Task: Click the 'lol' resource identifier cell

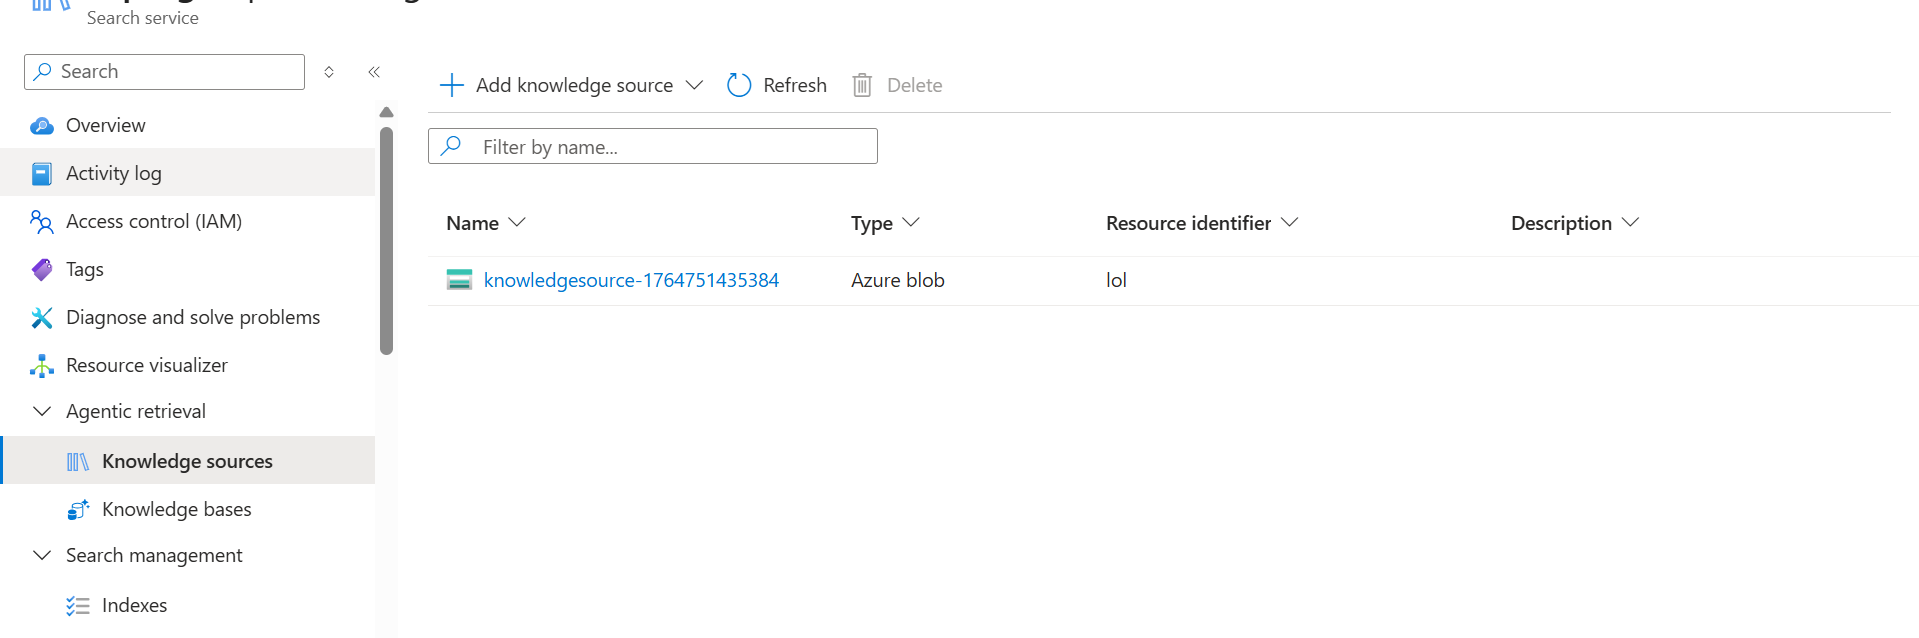Action: tap(1116, 280)
